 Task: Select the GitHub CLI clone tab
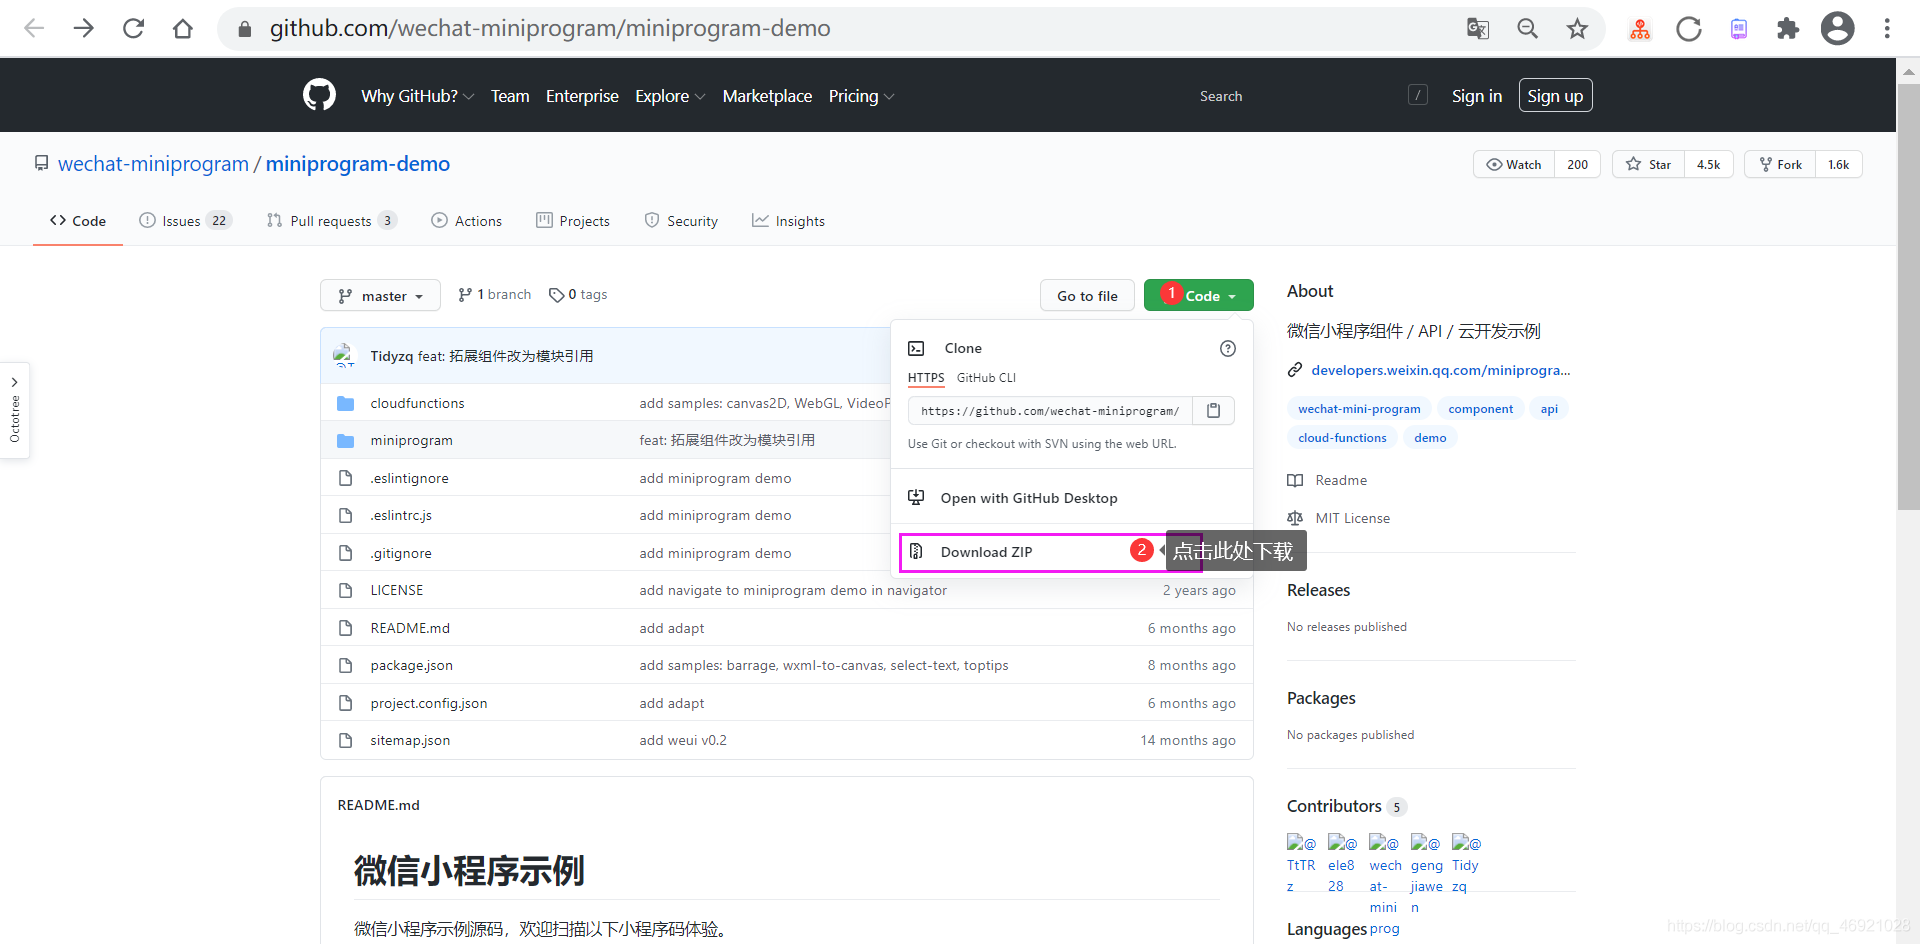pos(986,377)
